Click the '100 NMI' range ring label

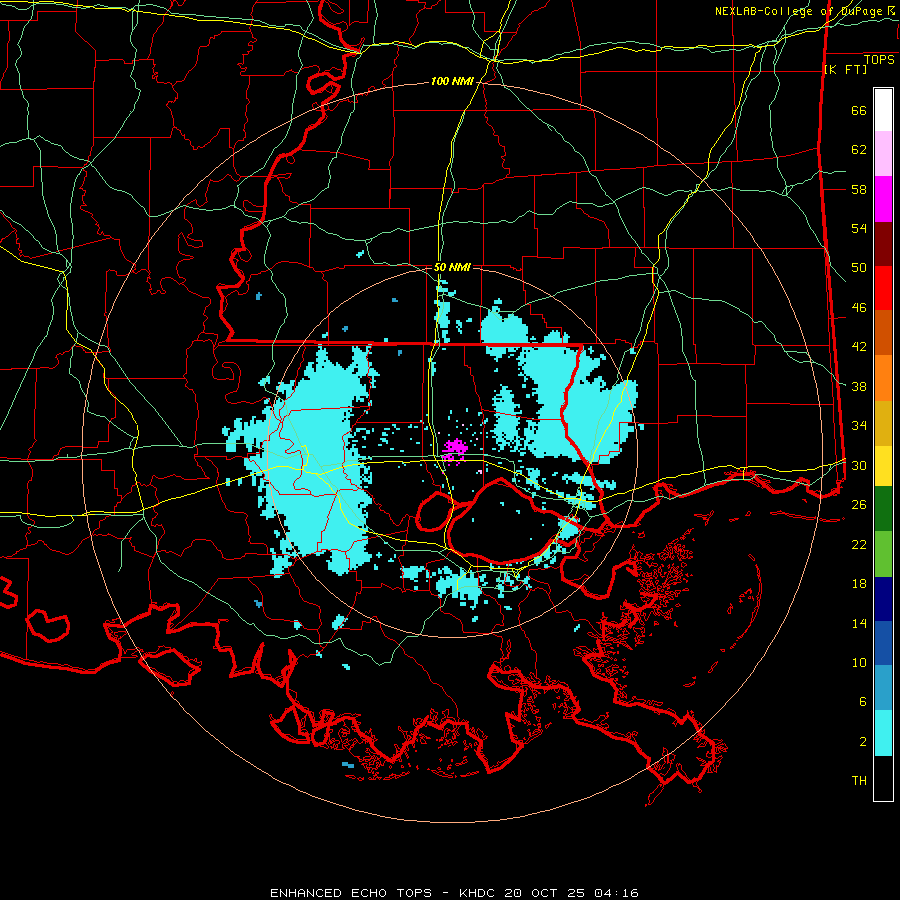click(452, 82)
